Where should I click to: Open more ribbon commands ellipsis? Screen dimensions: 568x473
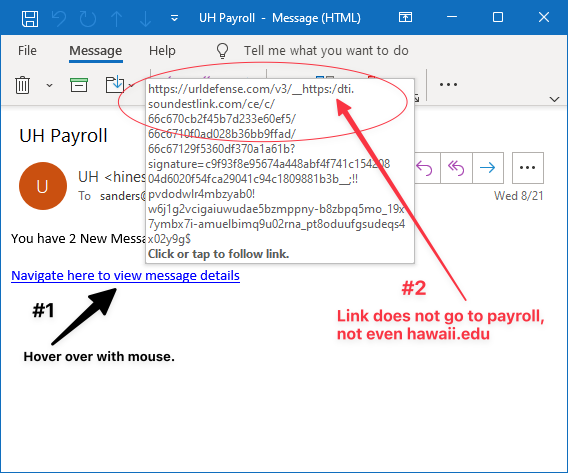(448, 84)
